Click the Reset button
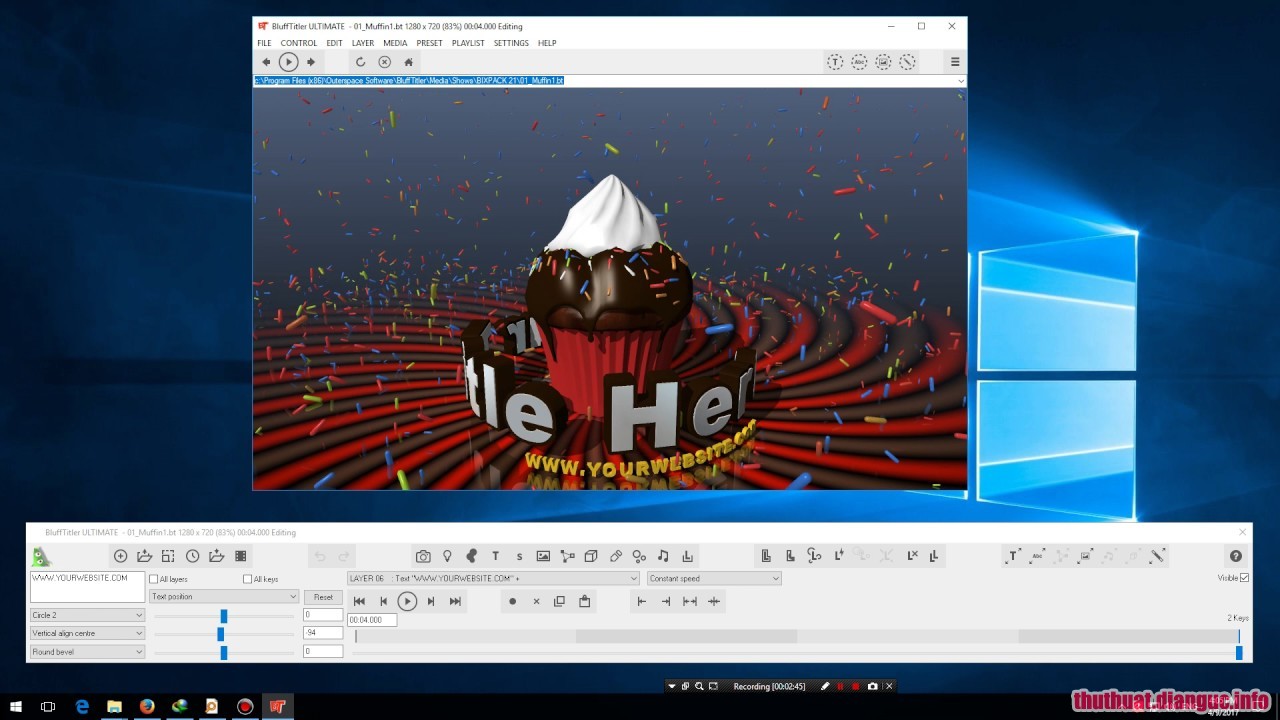Viewport: 1280px width, 720px height. [x=323, y=597]
